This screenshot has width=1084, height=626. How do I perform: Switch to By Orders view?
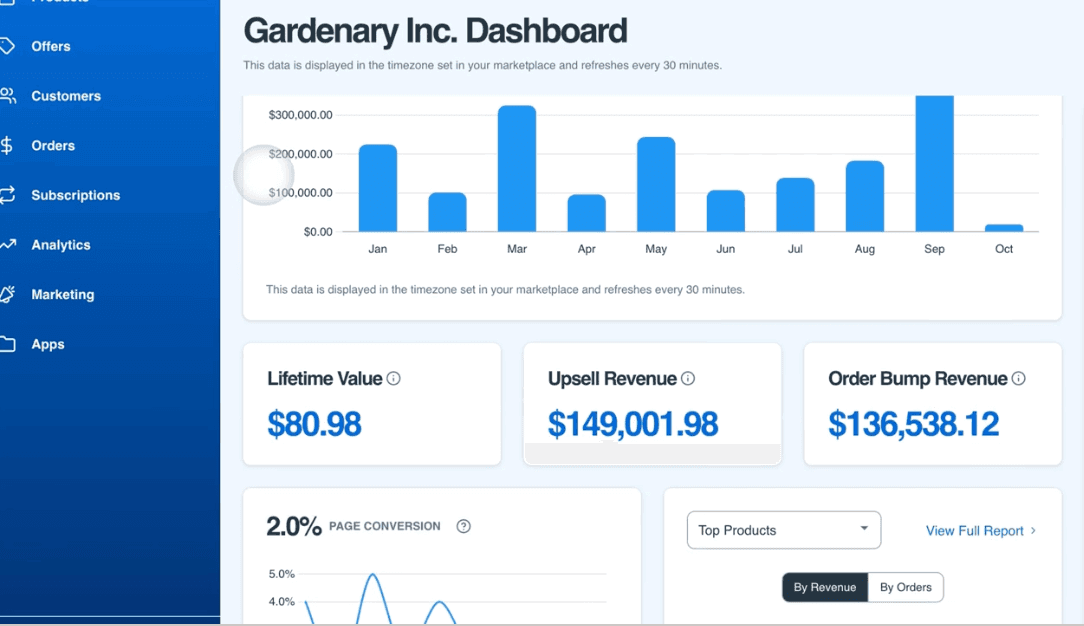tap(906, 587)
